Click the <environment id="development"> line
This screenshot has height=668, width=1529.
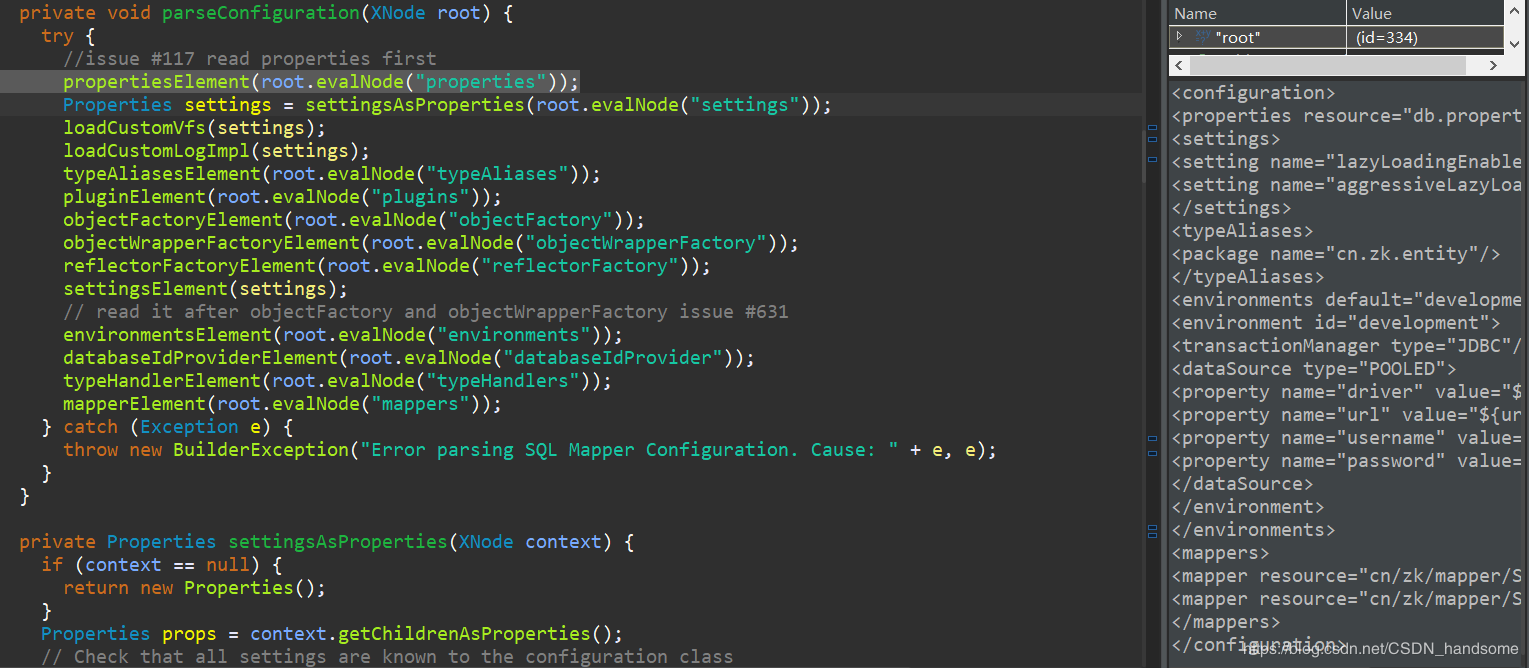pos(1336,323)
